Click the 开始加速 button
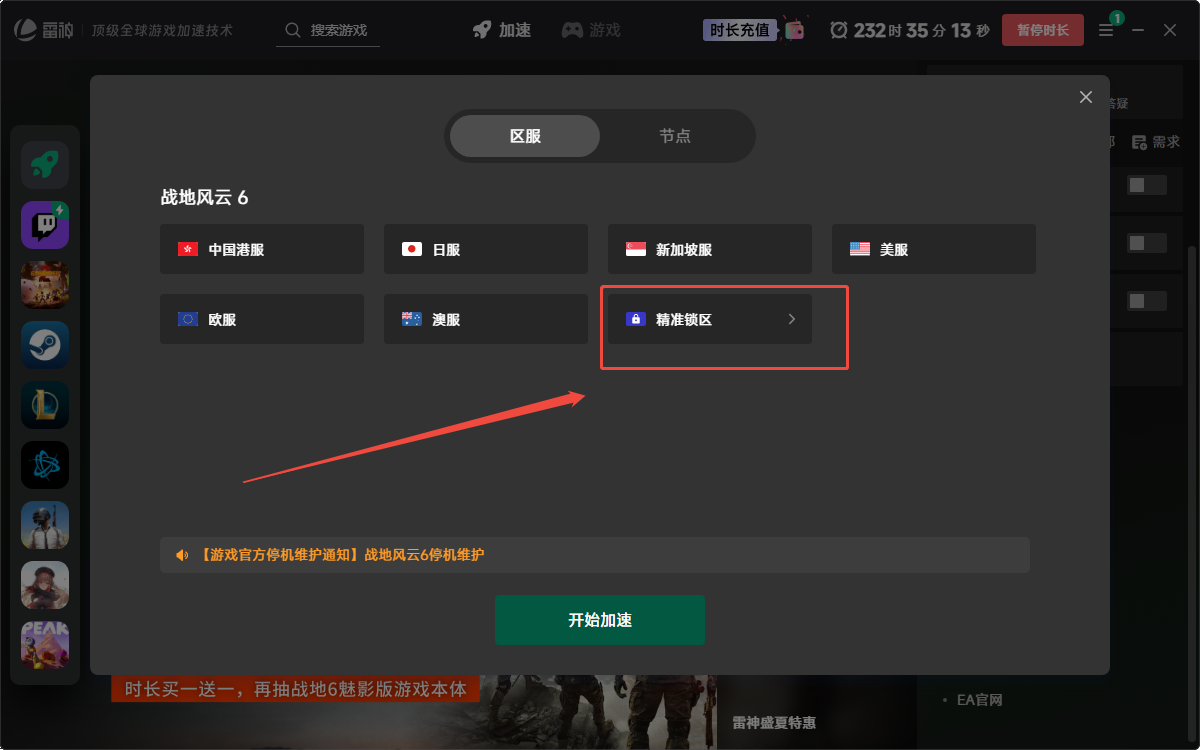The height and width of the screenshot is (750, 1200). [599, 620]
